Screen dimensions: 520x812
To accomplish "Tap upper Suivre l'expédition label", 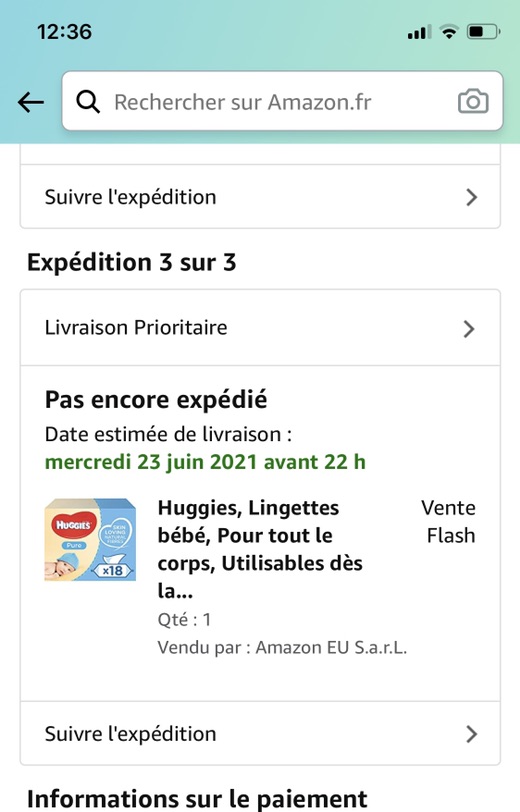I will [131, 197].
